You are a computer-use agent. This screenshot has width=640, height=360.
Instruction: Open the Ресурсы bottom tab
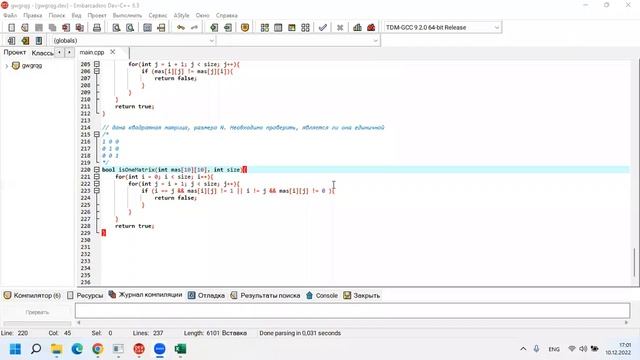85,295
